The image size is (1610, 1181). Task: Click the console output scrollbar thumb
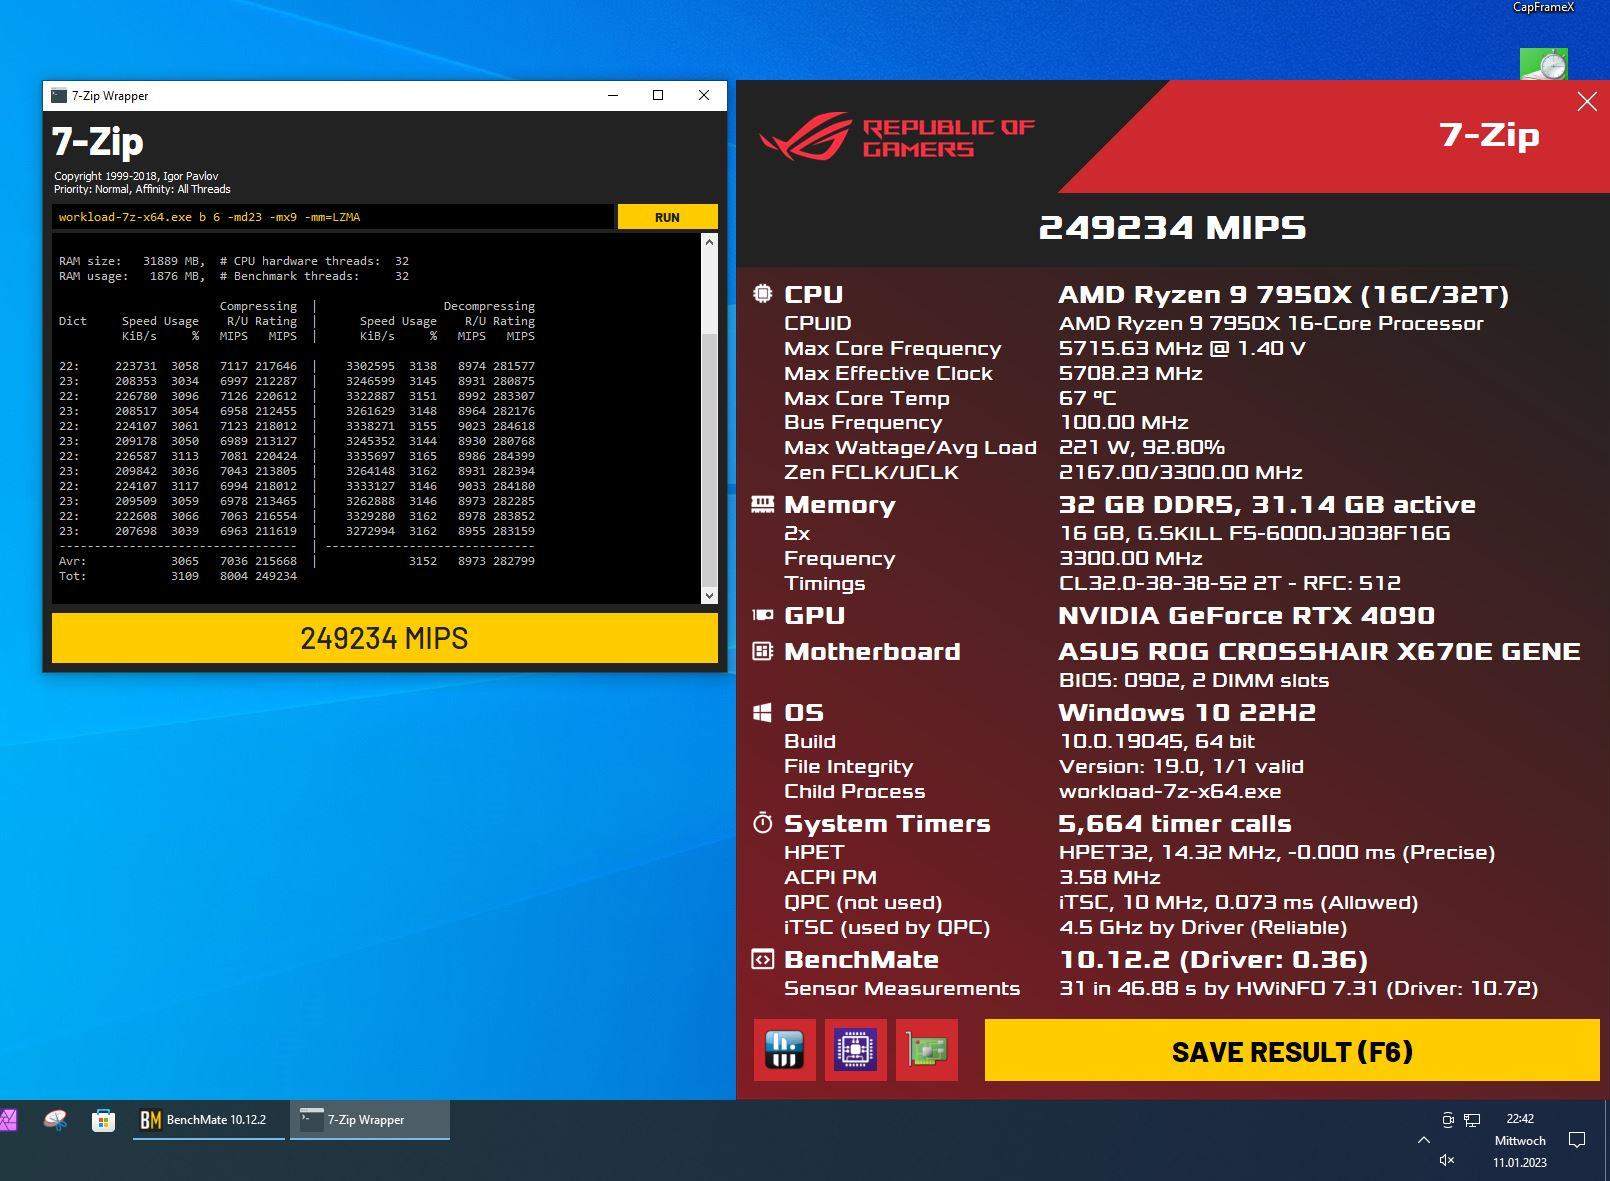pyautogui.click(x=709, y=460)
